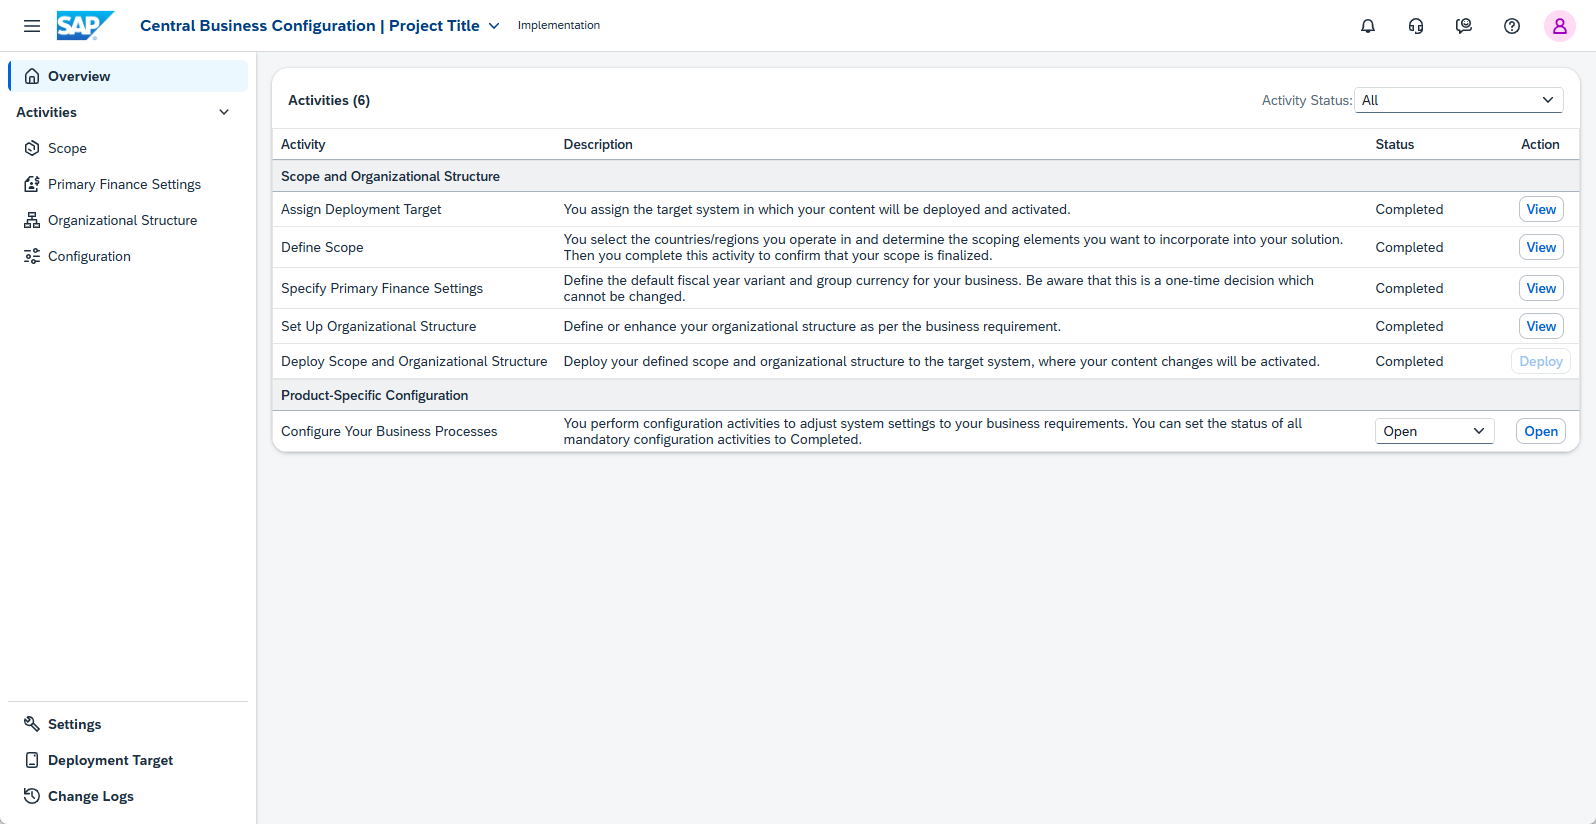Open the hamburger navigation menu icon

pos(32,26)
